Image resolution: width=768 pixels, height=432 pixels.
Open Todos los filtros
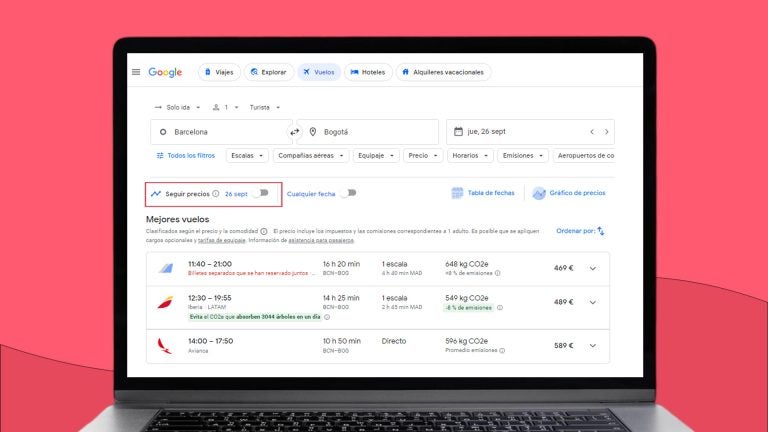click(x=186, y=155)
